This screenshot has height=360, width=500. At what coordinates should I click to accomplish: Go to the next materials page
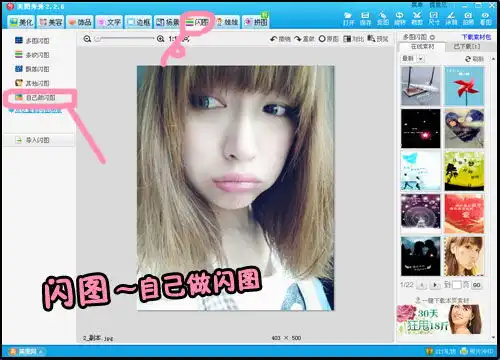coord(435,285)
